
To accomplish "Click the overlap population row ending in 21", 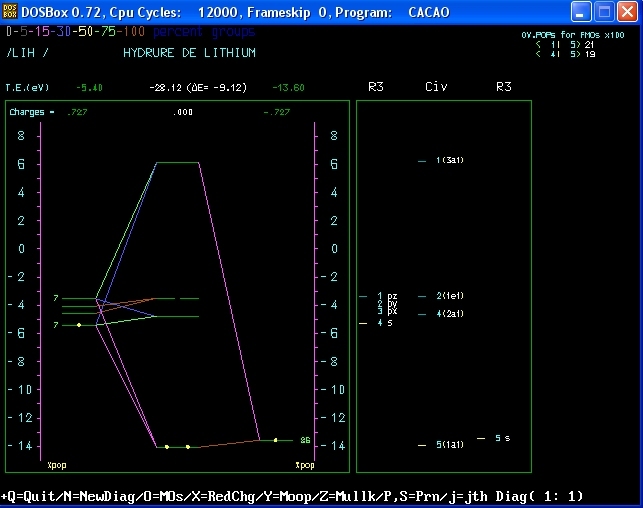I will (x=565, y=44).
